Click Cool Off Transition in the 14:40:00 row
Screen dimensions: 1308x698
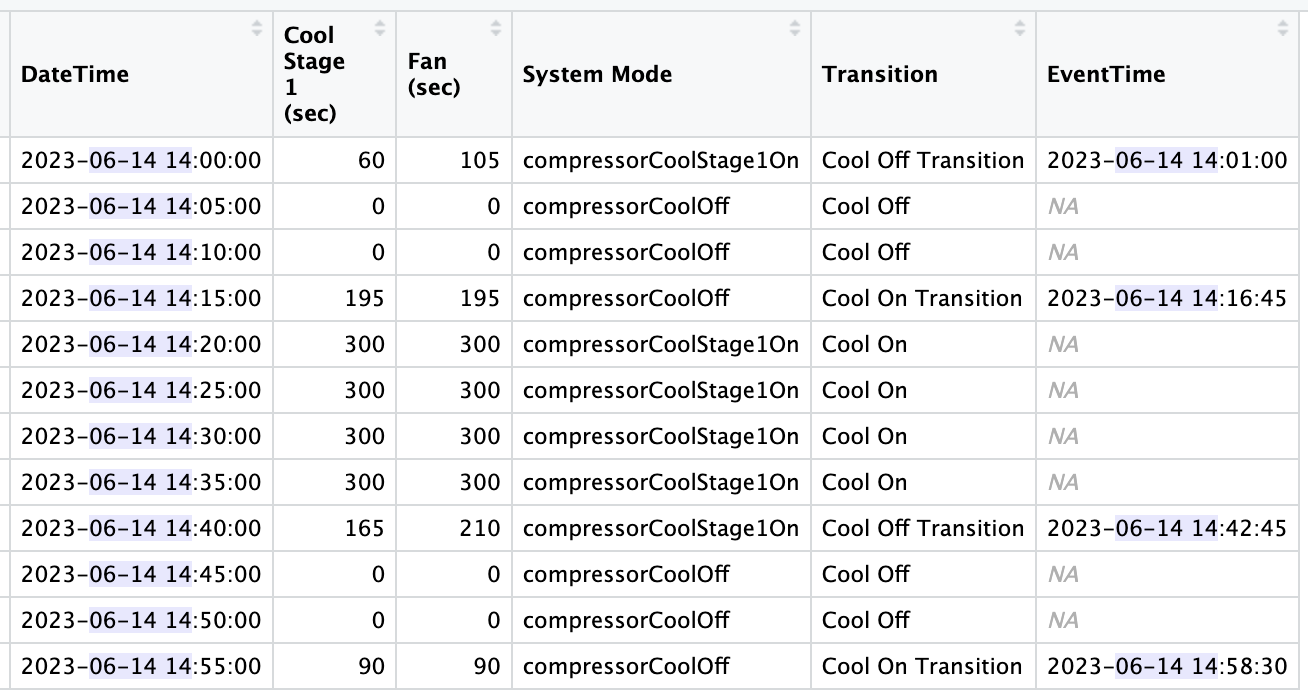tap(923, 528)
